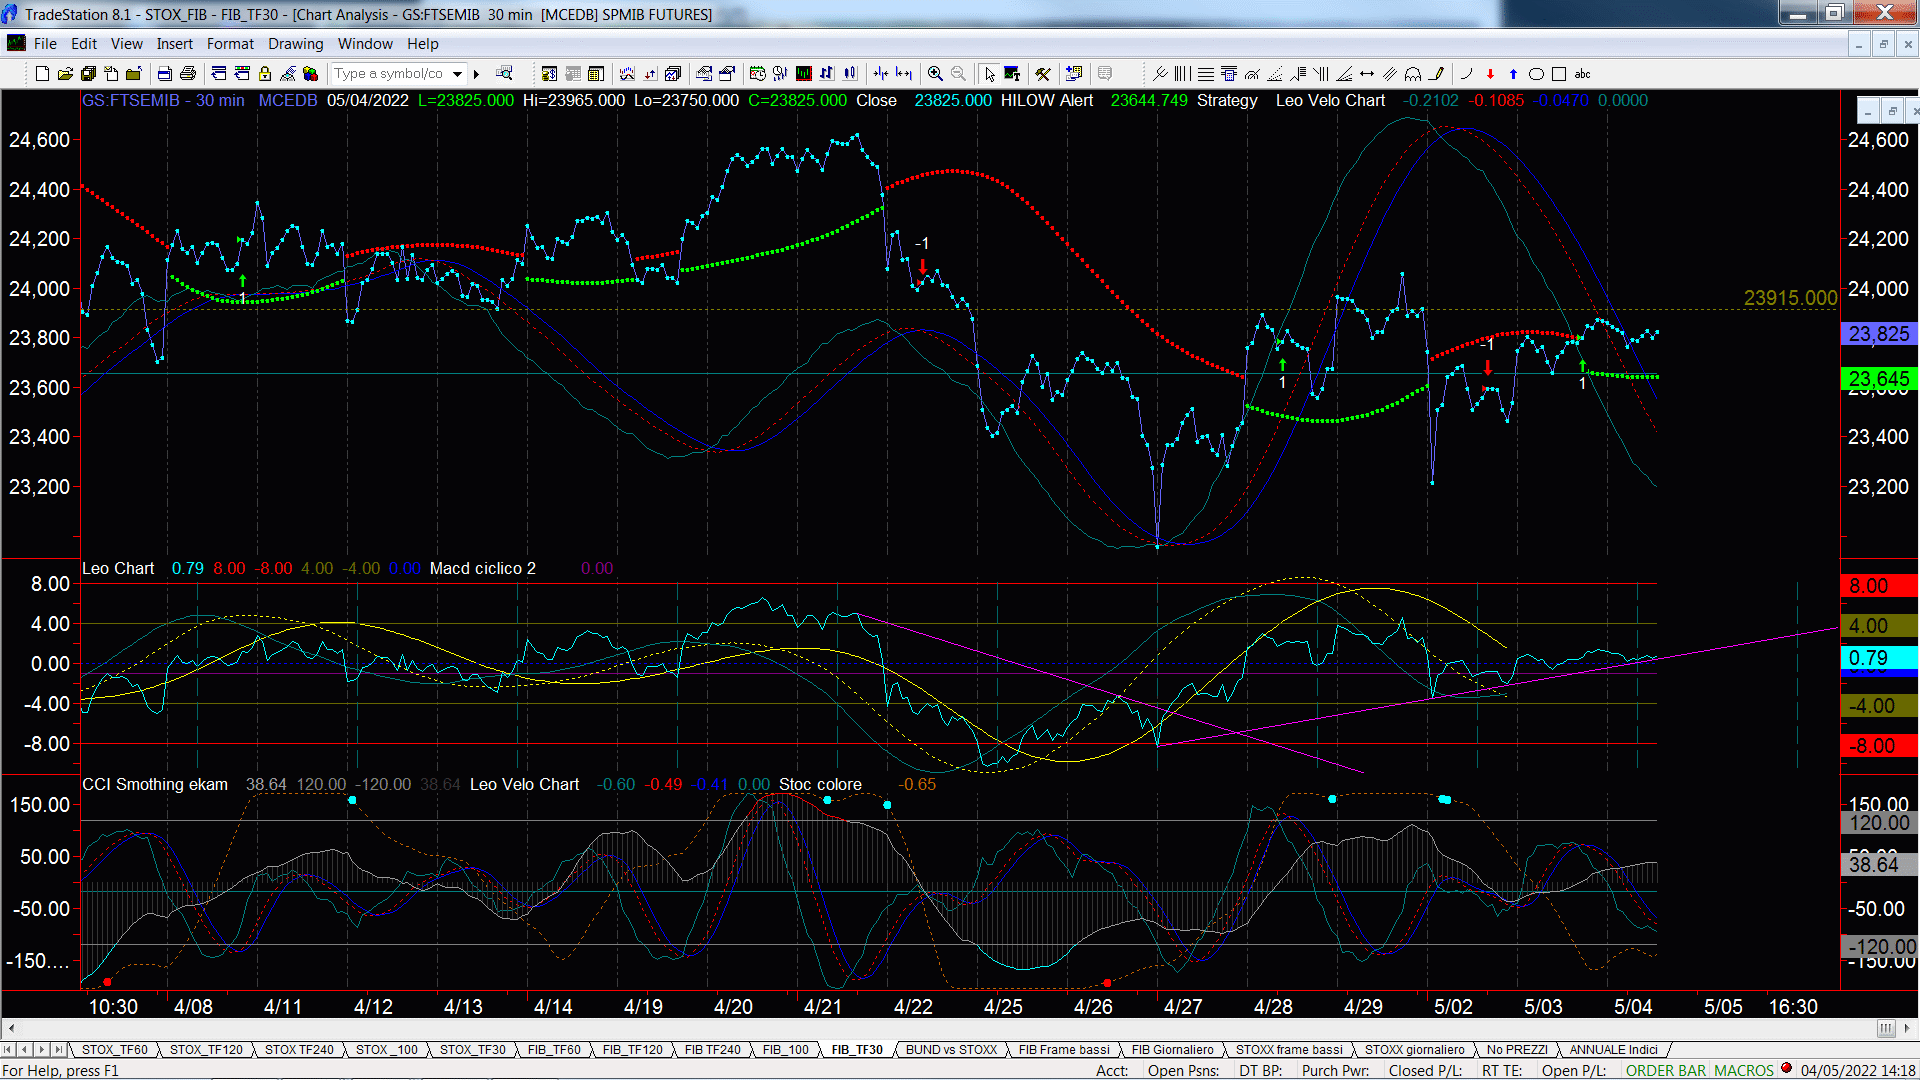Click the 23,825 blue price label

point(1879,334)
